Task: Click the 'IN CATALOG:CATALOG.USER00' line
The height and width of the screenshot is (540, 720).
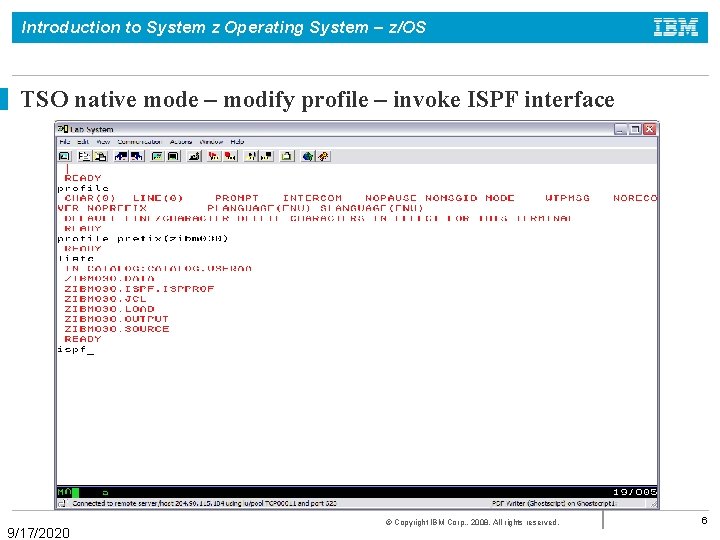Action: pyautogui.click(x=158, y=269)
